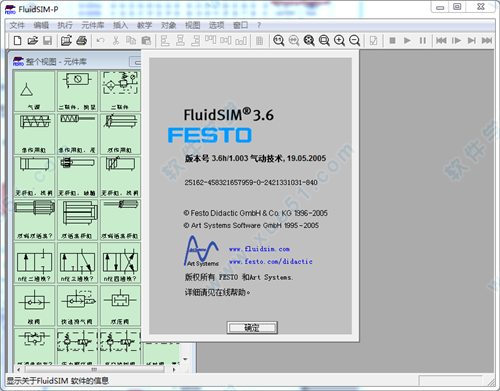
Task: Select the double acting cylinder in second row
Action: 120,134
